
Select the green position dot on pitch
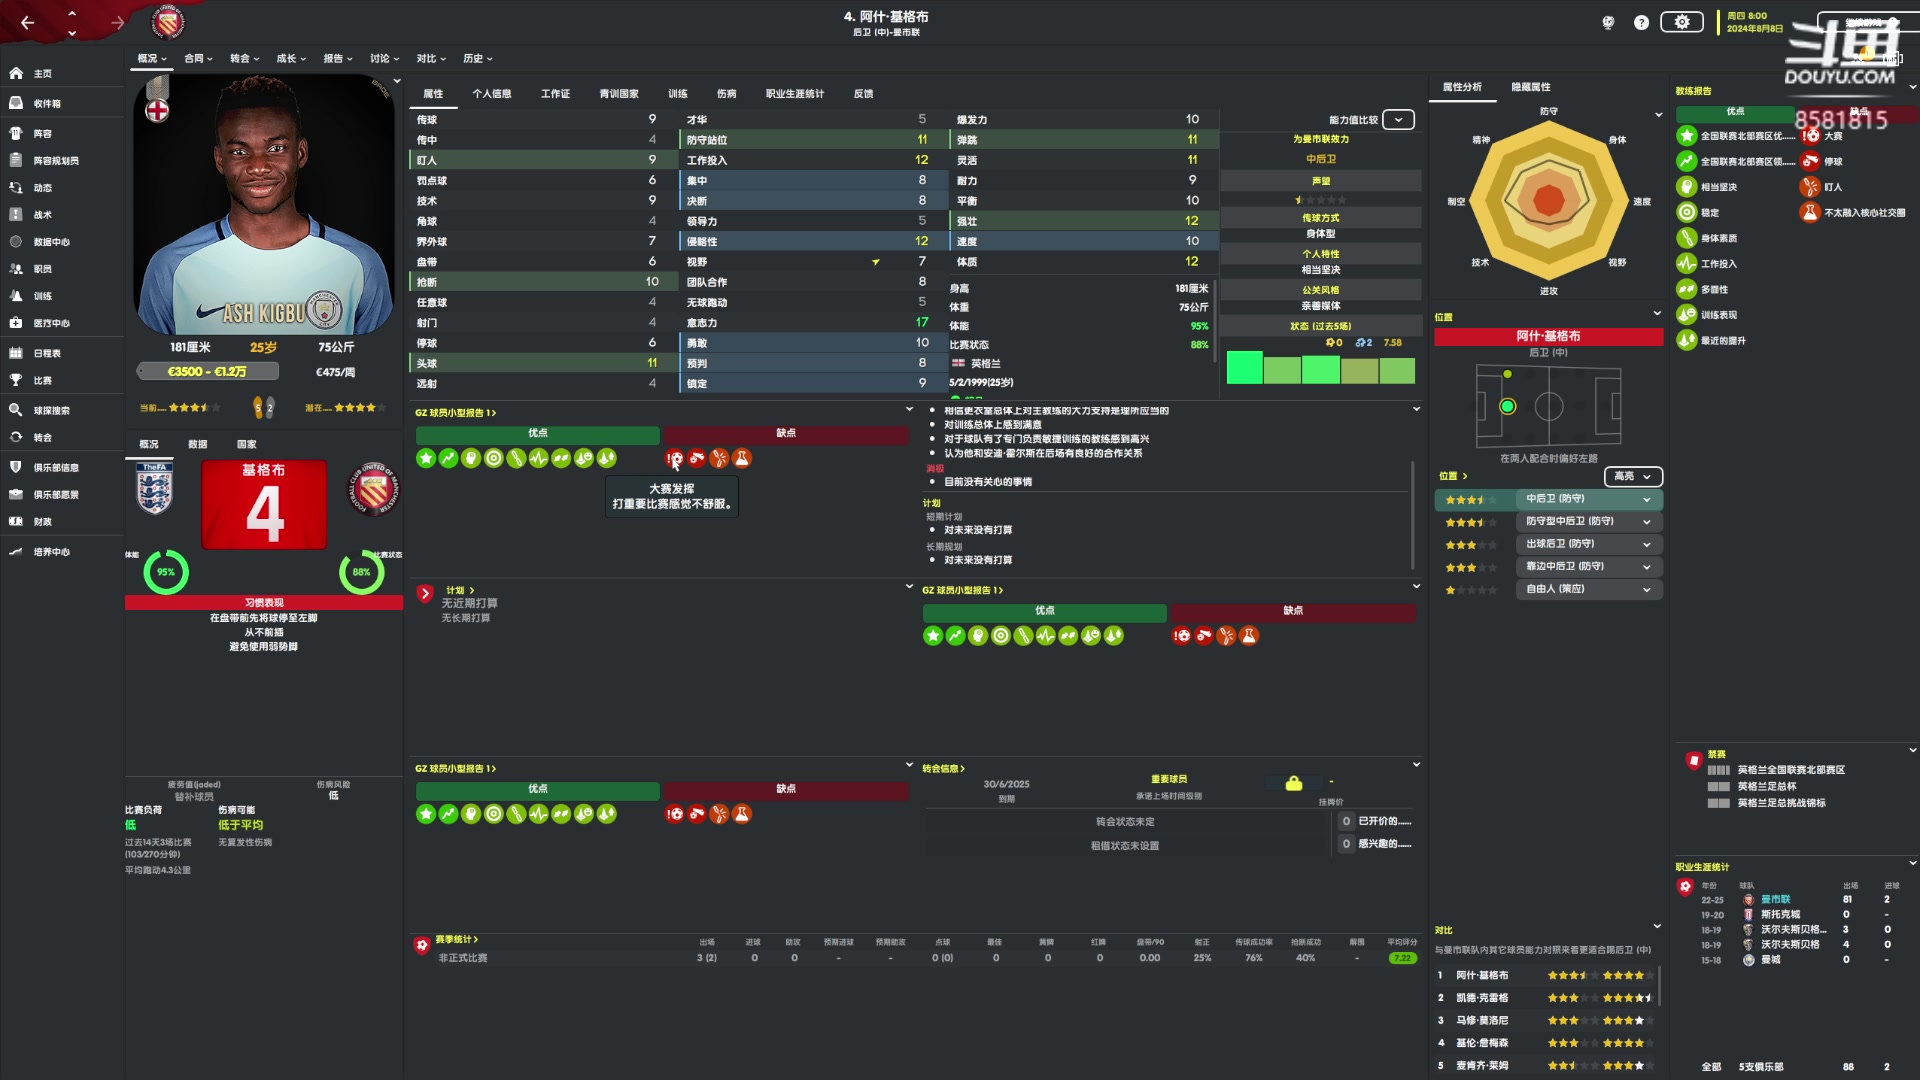1507,406
